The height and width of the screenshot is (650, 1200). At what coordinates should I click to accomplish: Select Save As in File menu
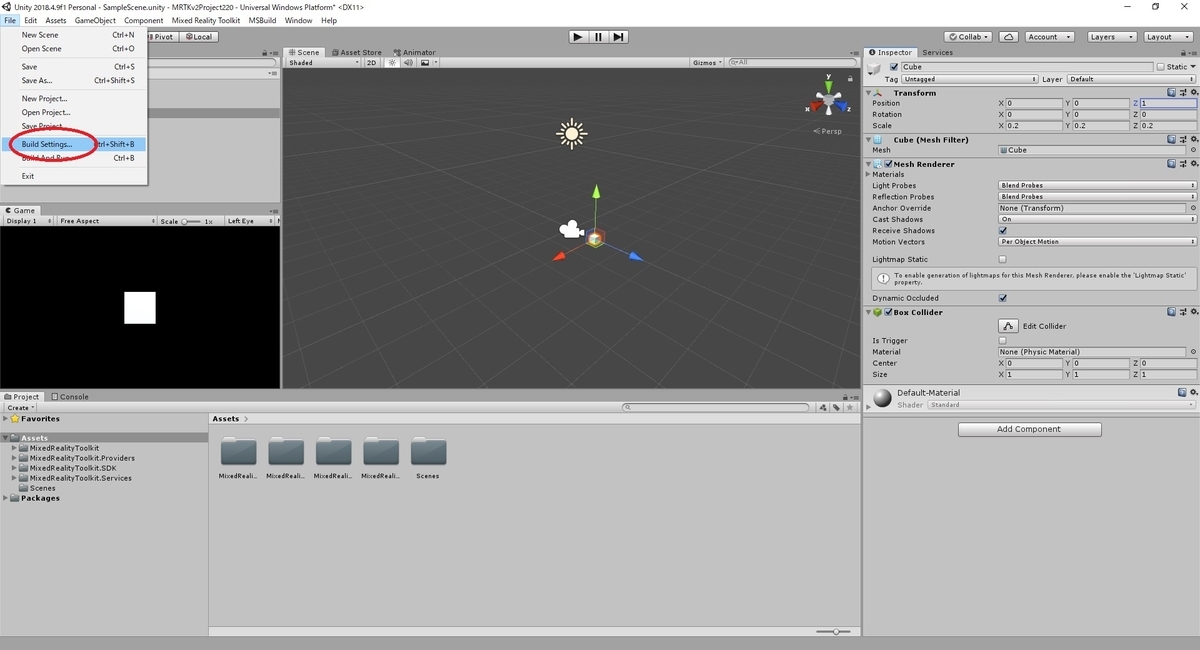point(75,81)
